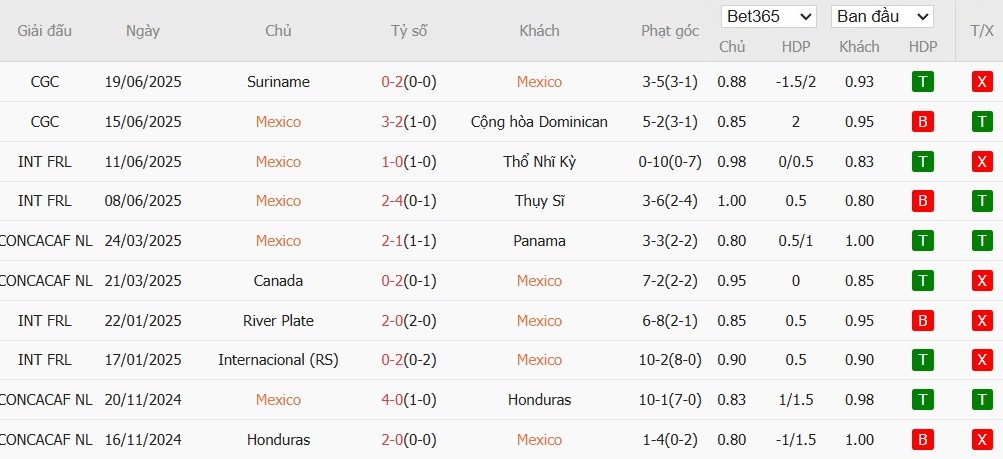This screenshot has width=1003, height=459.
Task: Open the Bet365 bookmaker dropdown
Action: pos(768,17)
